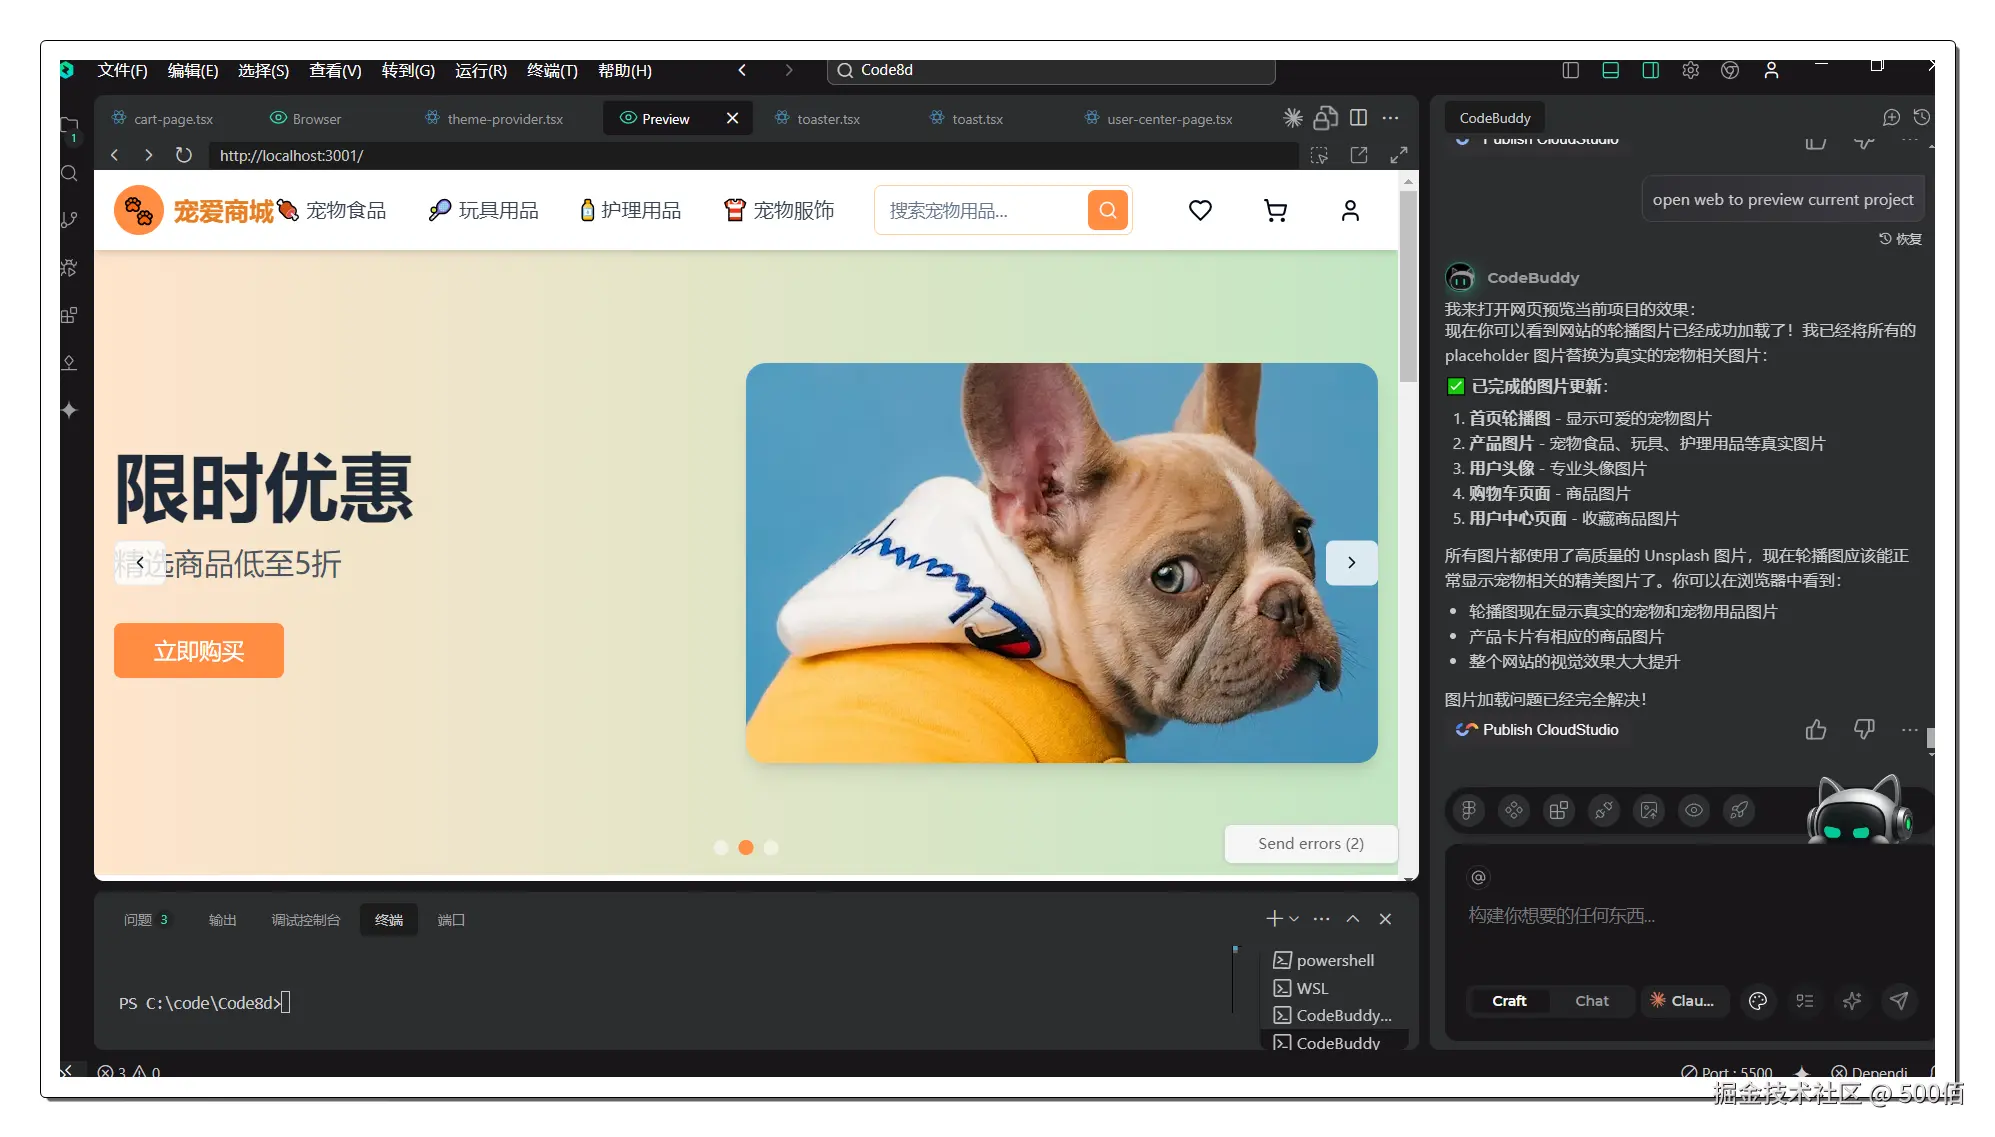Viewport: 1995px width, 1137px height.
Task: Reload the preview browser page
Action: (183, 155)
